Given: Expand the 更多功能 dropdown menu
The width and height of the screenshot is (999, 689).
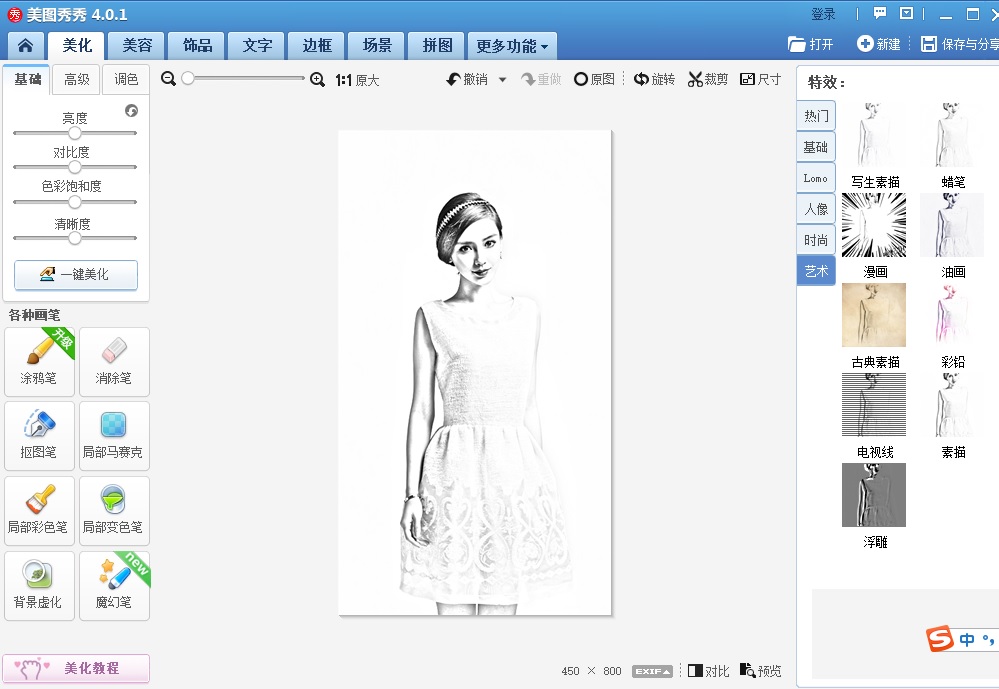Looking at the screenshot, I should 512,46.
